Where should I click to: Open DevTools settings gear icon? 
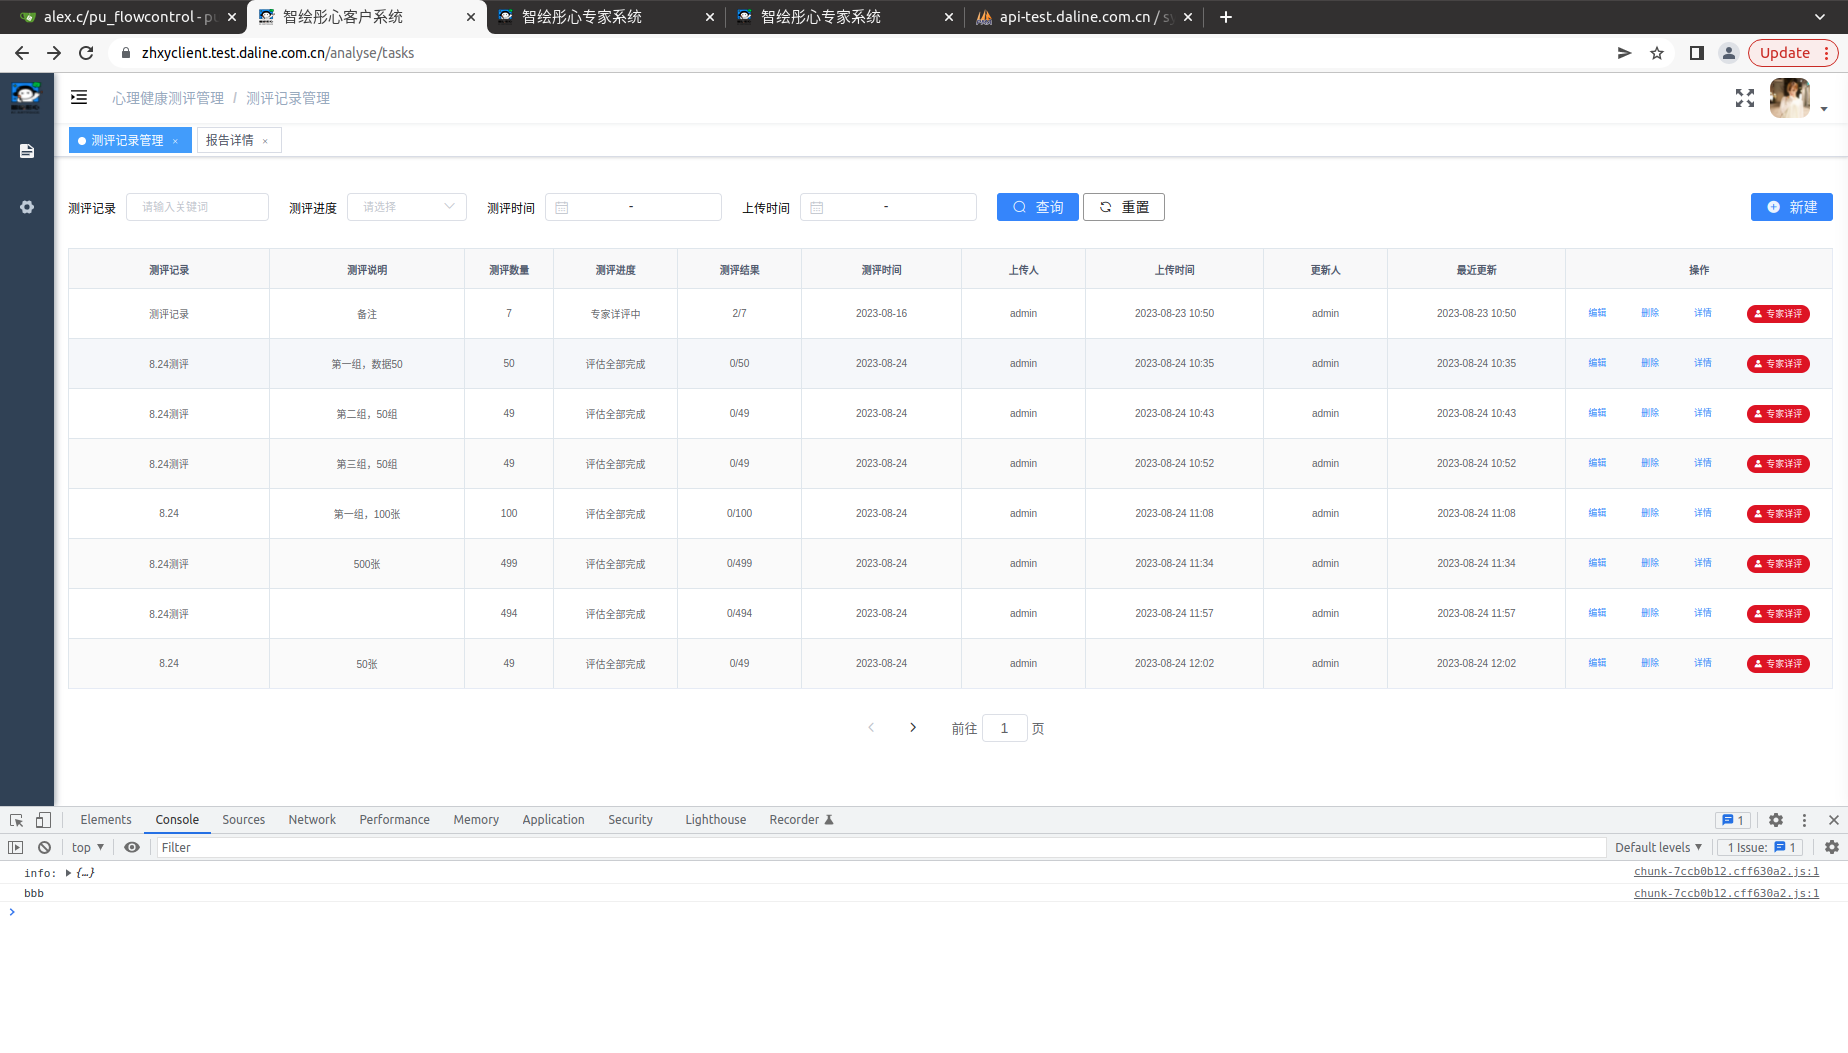[x=1776, y=820]
